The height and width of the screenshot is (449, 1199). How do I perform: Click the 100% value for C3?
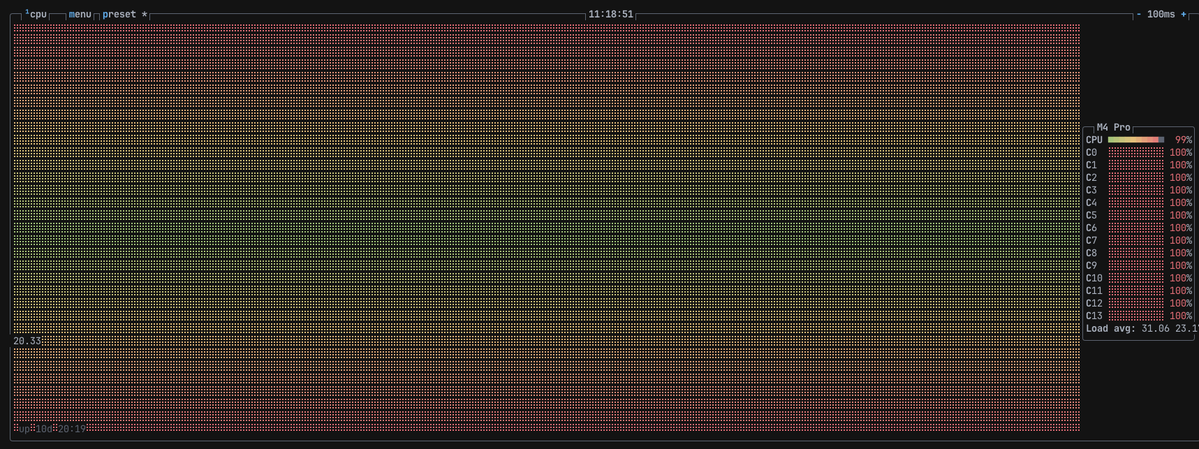(x=1181, y=190)
